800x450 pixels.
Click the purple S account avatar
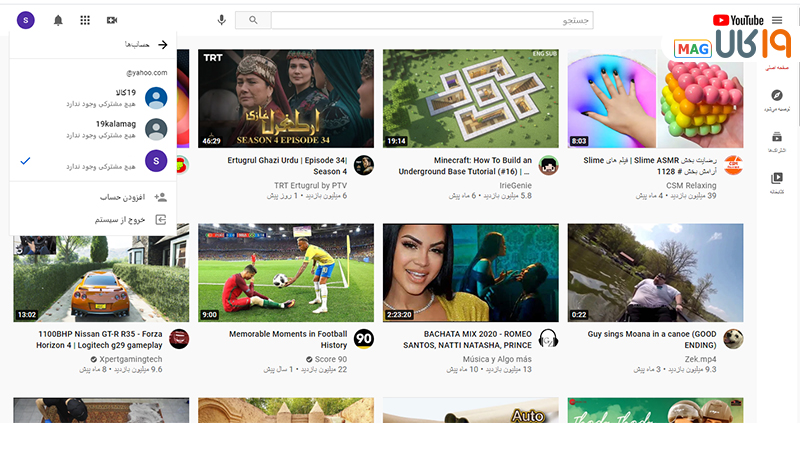pos(25,20)
